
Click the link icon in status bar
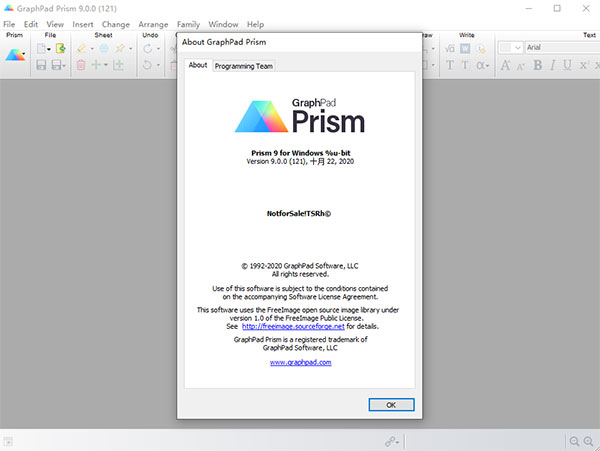[391, 441]
